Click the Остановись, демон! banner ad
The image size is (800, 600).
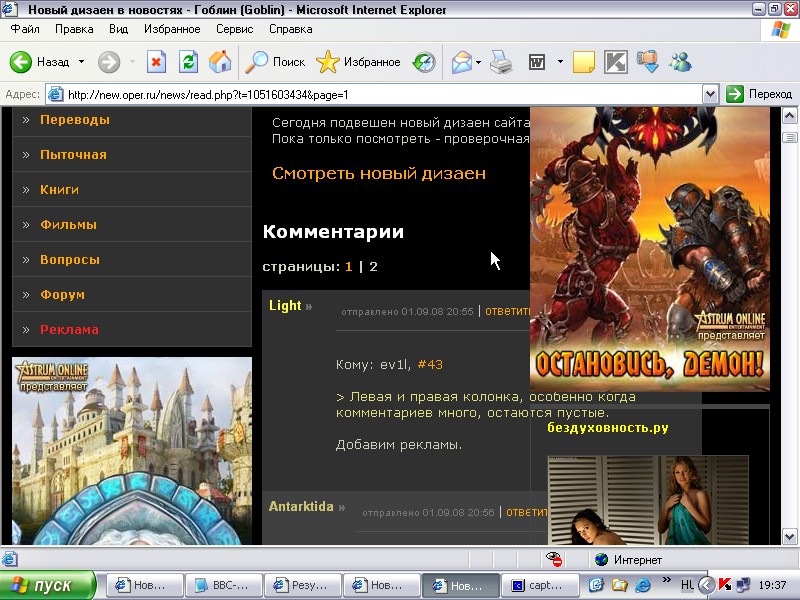pyautogui.click(x=649, y=248)
